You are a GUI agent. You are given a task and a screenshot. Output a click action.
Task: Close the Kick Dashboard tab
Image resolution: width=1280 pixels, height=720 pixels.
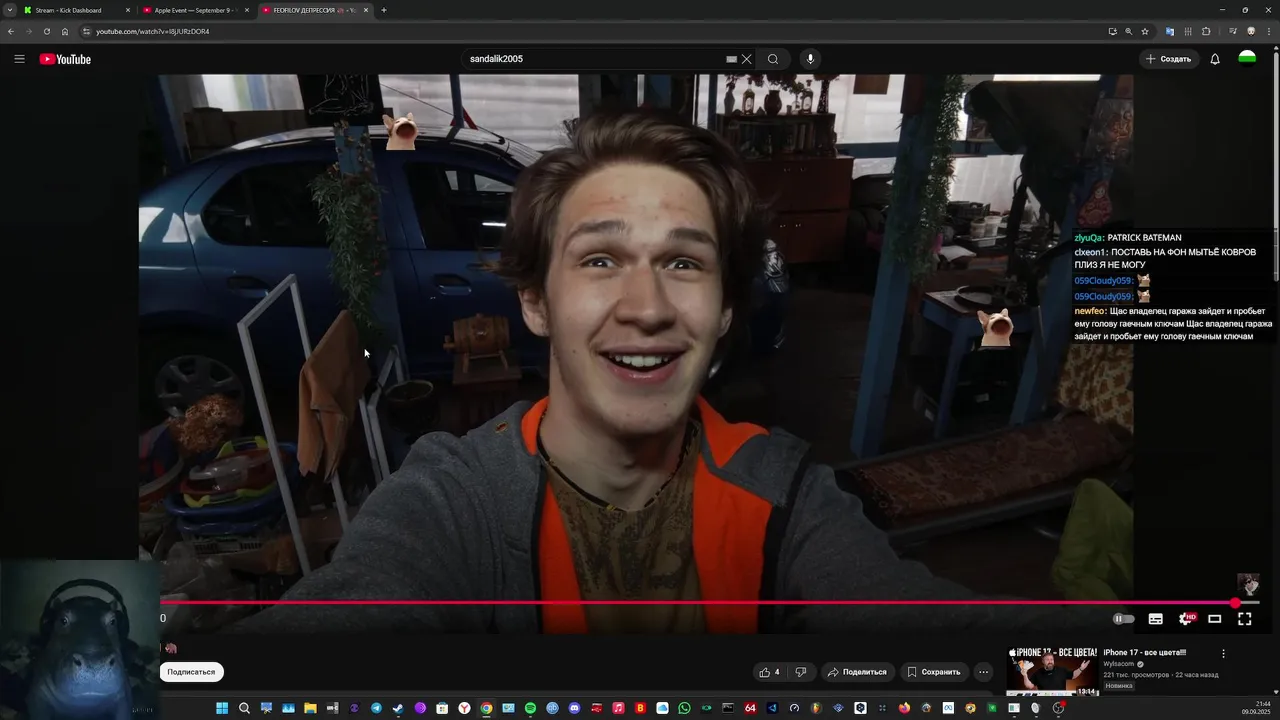[x=128, y=10]
